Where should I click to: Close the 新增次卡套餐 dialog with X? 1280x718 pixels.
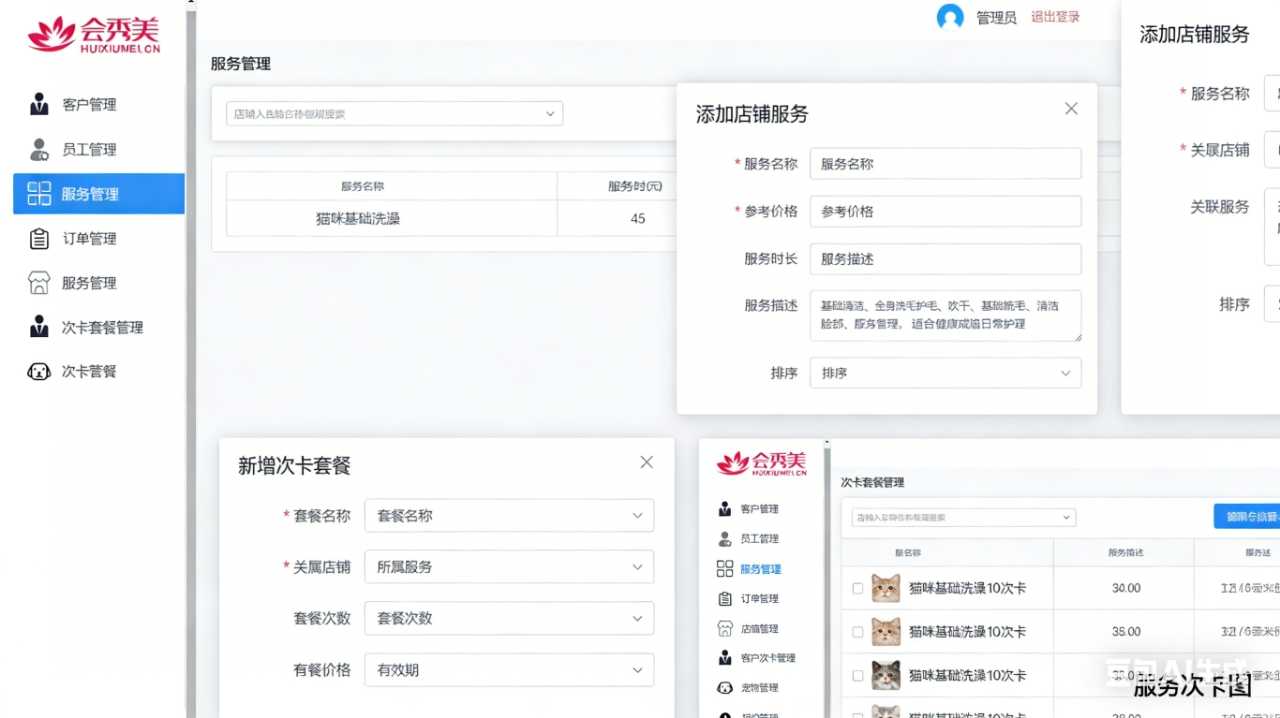pos(646,462)
